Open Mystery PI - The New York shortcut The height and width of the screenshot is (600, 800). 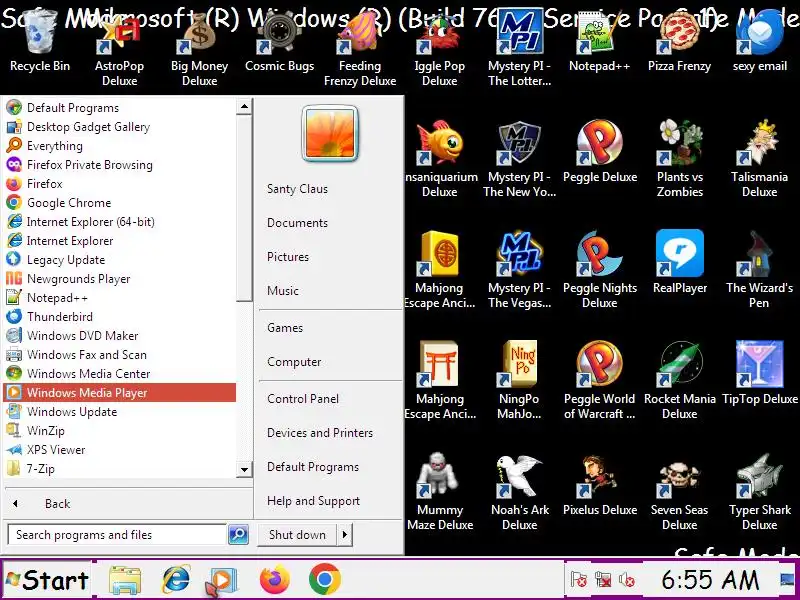pyautogui.click(x=519, y=159)
